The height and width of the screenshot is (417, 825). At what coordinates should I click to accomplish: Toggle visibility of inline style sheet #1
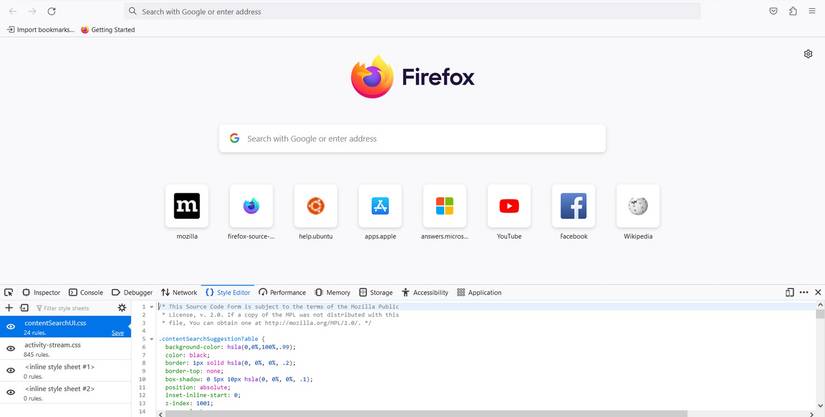[x=11, y=371]
